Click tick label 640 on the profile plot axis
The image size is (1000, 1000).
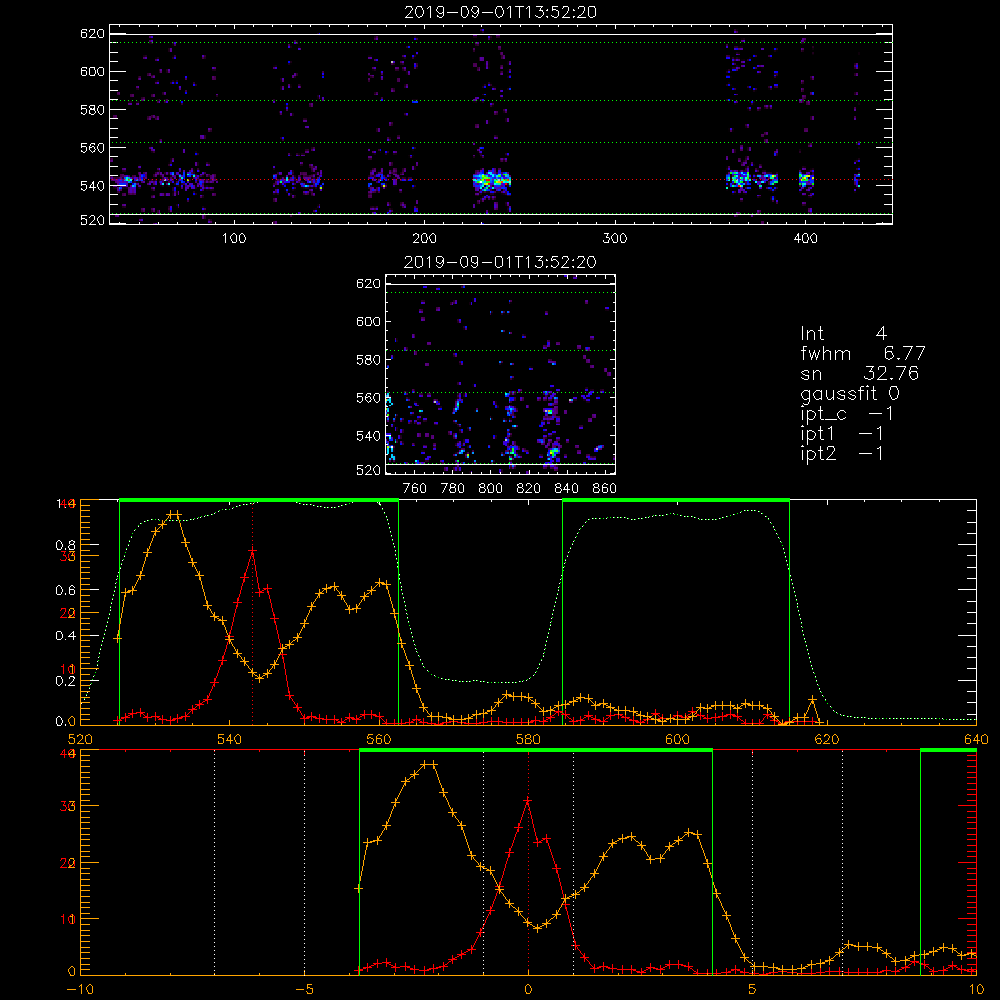976,739
